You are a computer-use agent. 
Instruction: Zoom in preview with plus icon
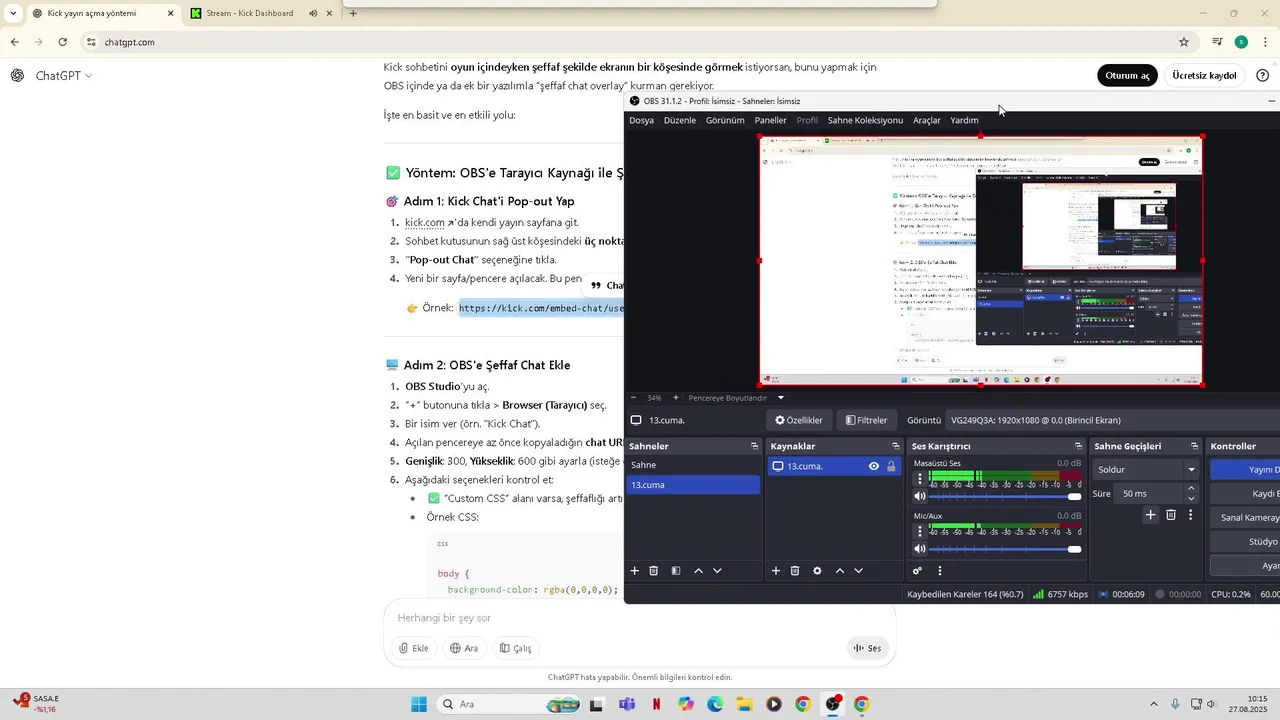676,398
